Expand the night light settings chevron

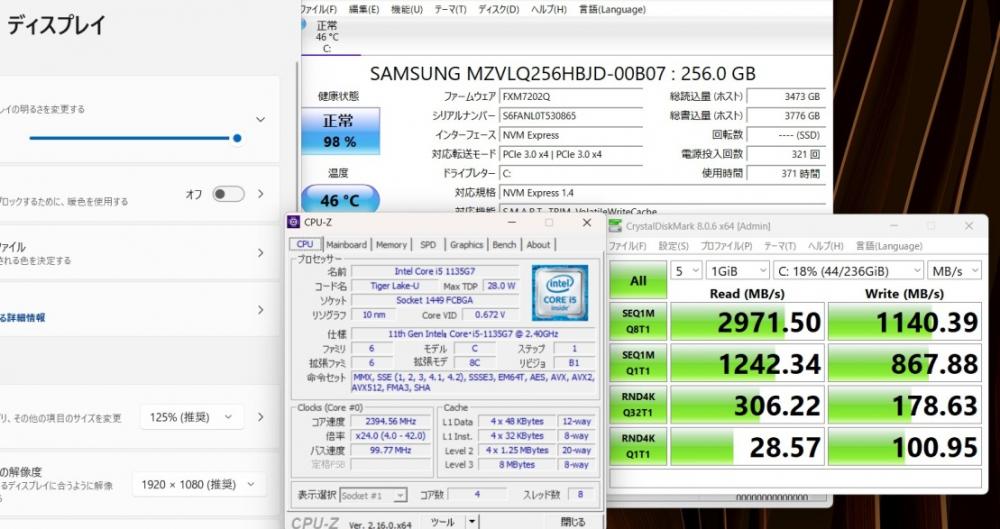260,194
